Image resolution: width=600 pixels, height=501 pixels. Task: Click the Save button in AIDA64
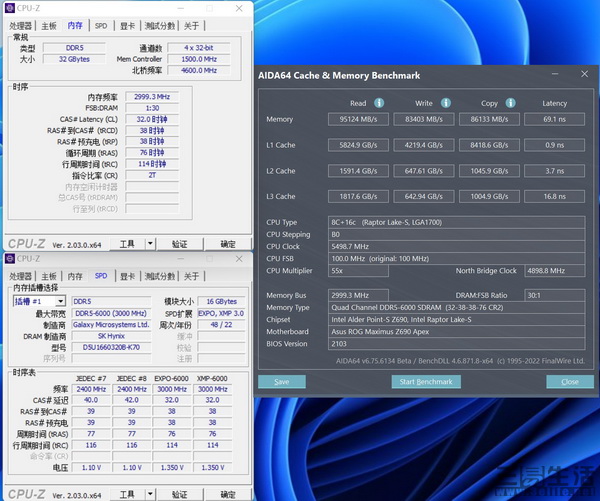(x=282, y=382)
